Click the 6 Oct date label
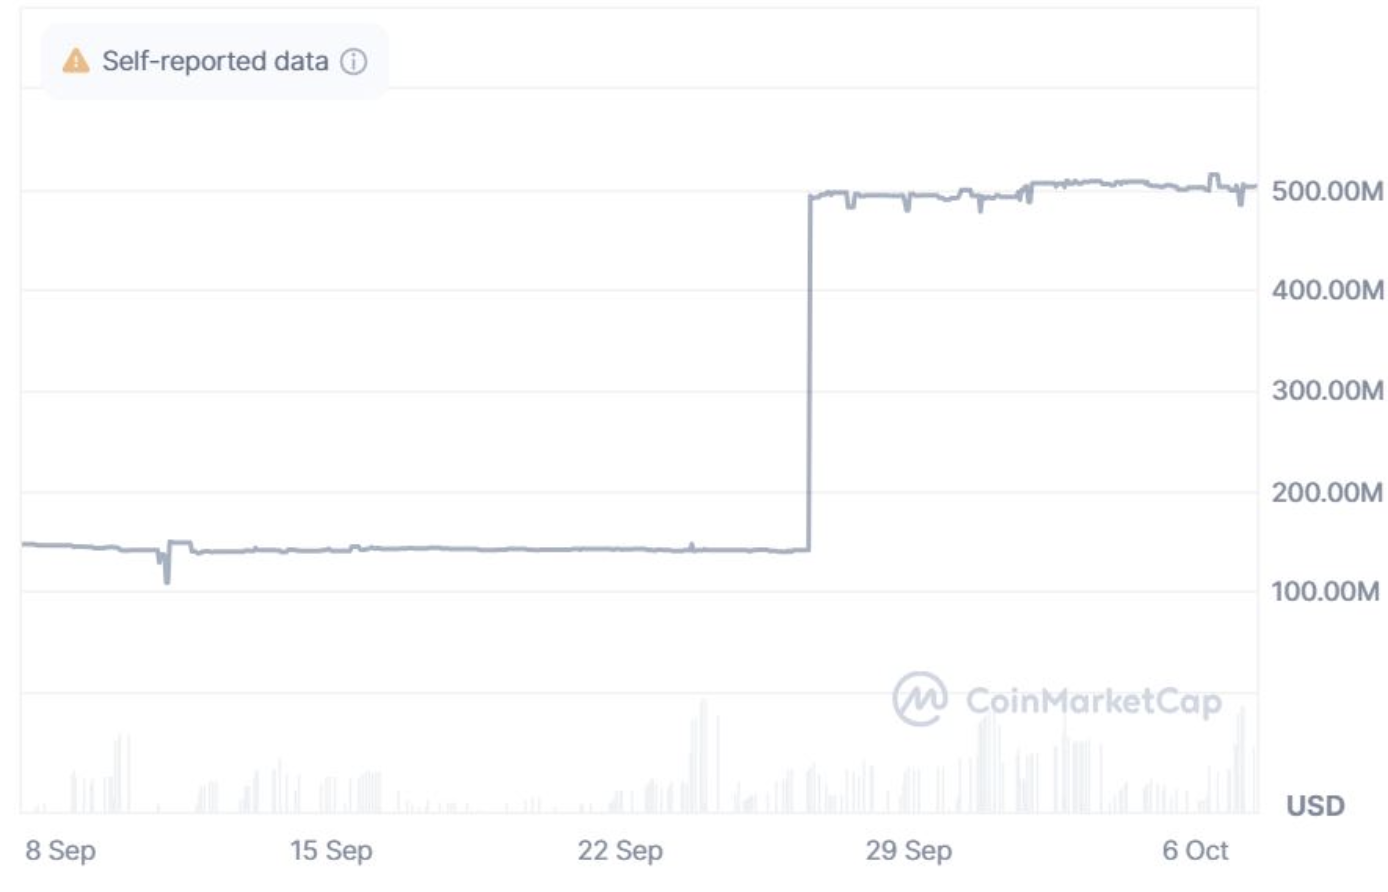The height and width of the screenshot is (892, 1388). point(1195,850)
